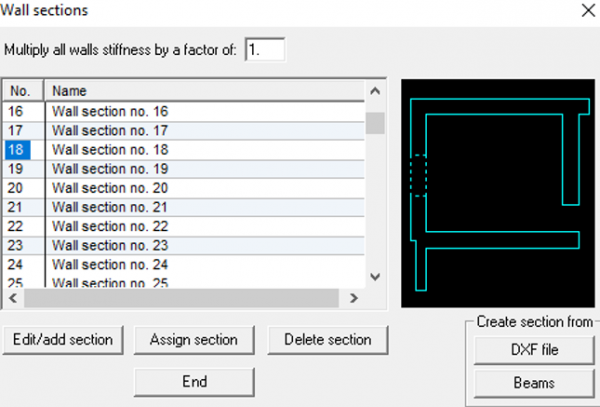The image size is (600, 407).
Task: Select Wall section no. 19 row
Action: click(x=184, y=169)
